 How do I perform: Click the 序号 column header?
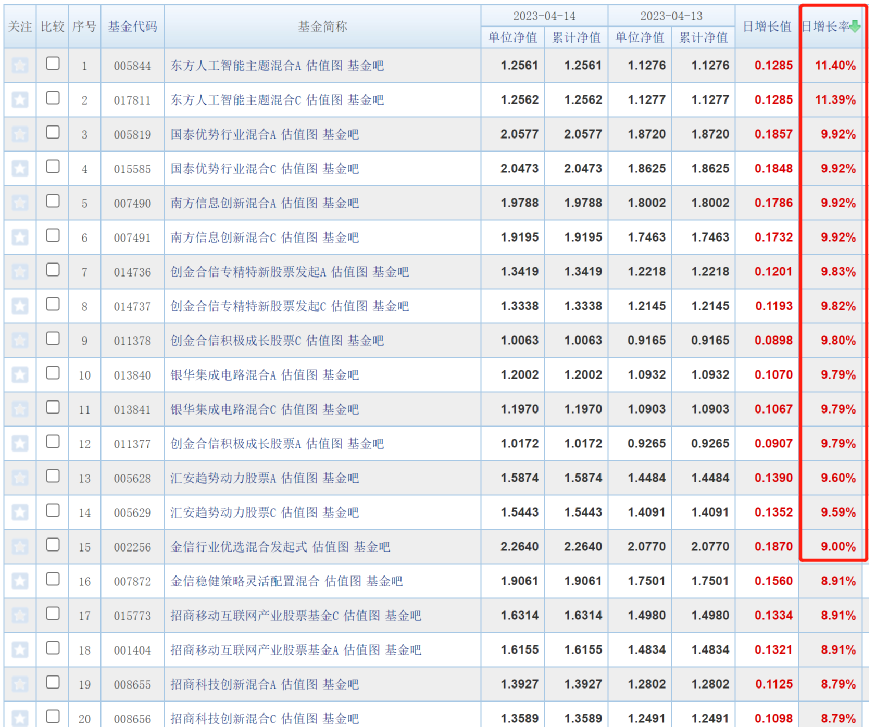click(x=85, y=27)
